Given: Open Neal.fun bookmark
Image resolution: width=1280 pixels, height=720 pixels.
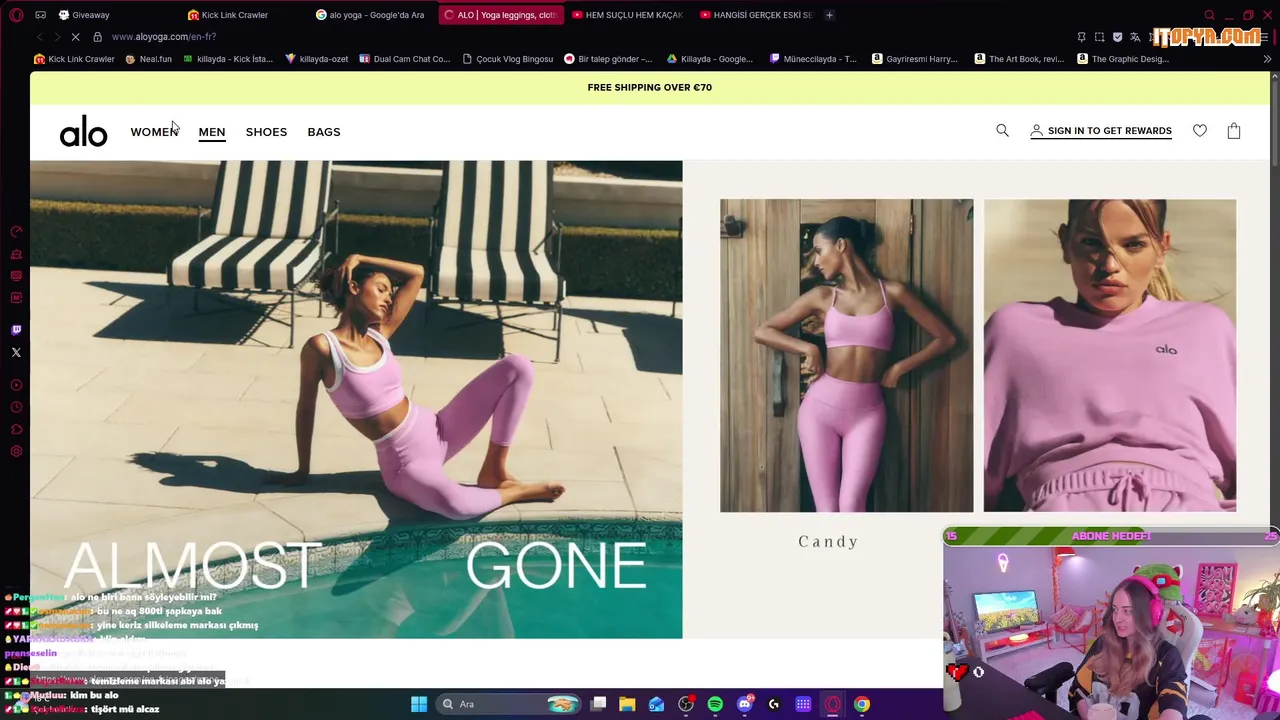Looking at the screenshot, I should [x=149, y=59].
